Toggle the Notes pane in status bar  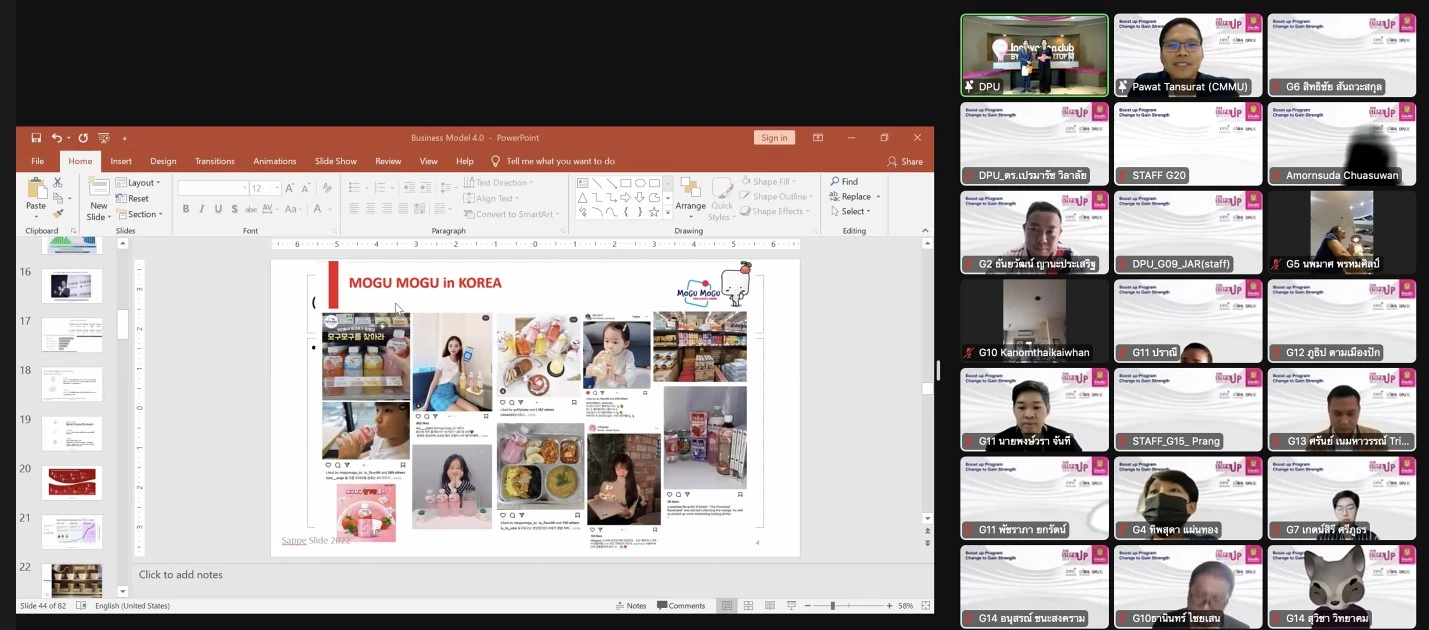coord(631,606)
